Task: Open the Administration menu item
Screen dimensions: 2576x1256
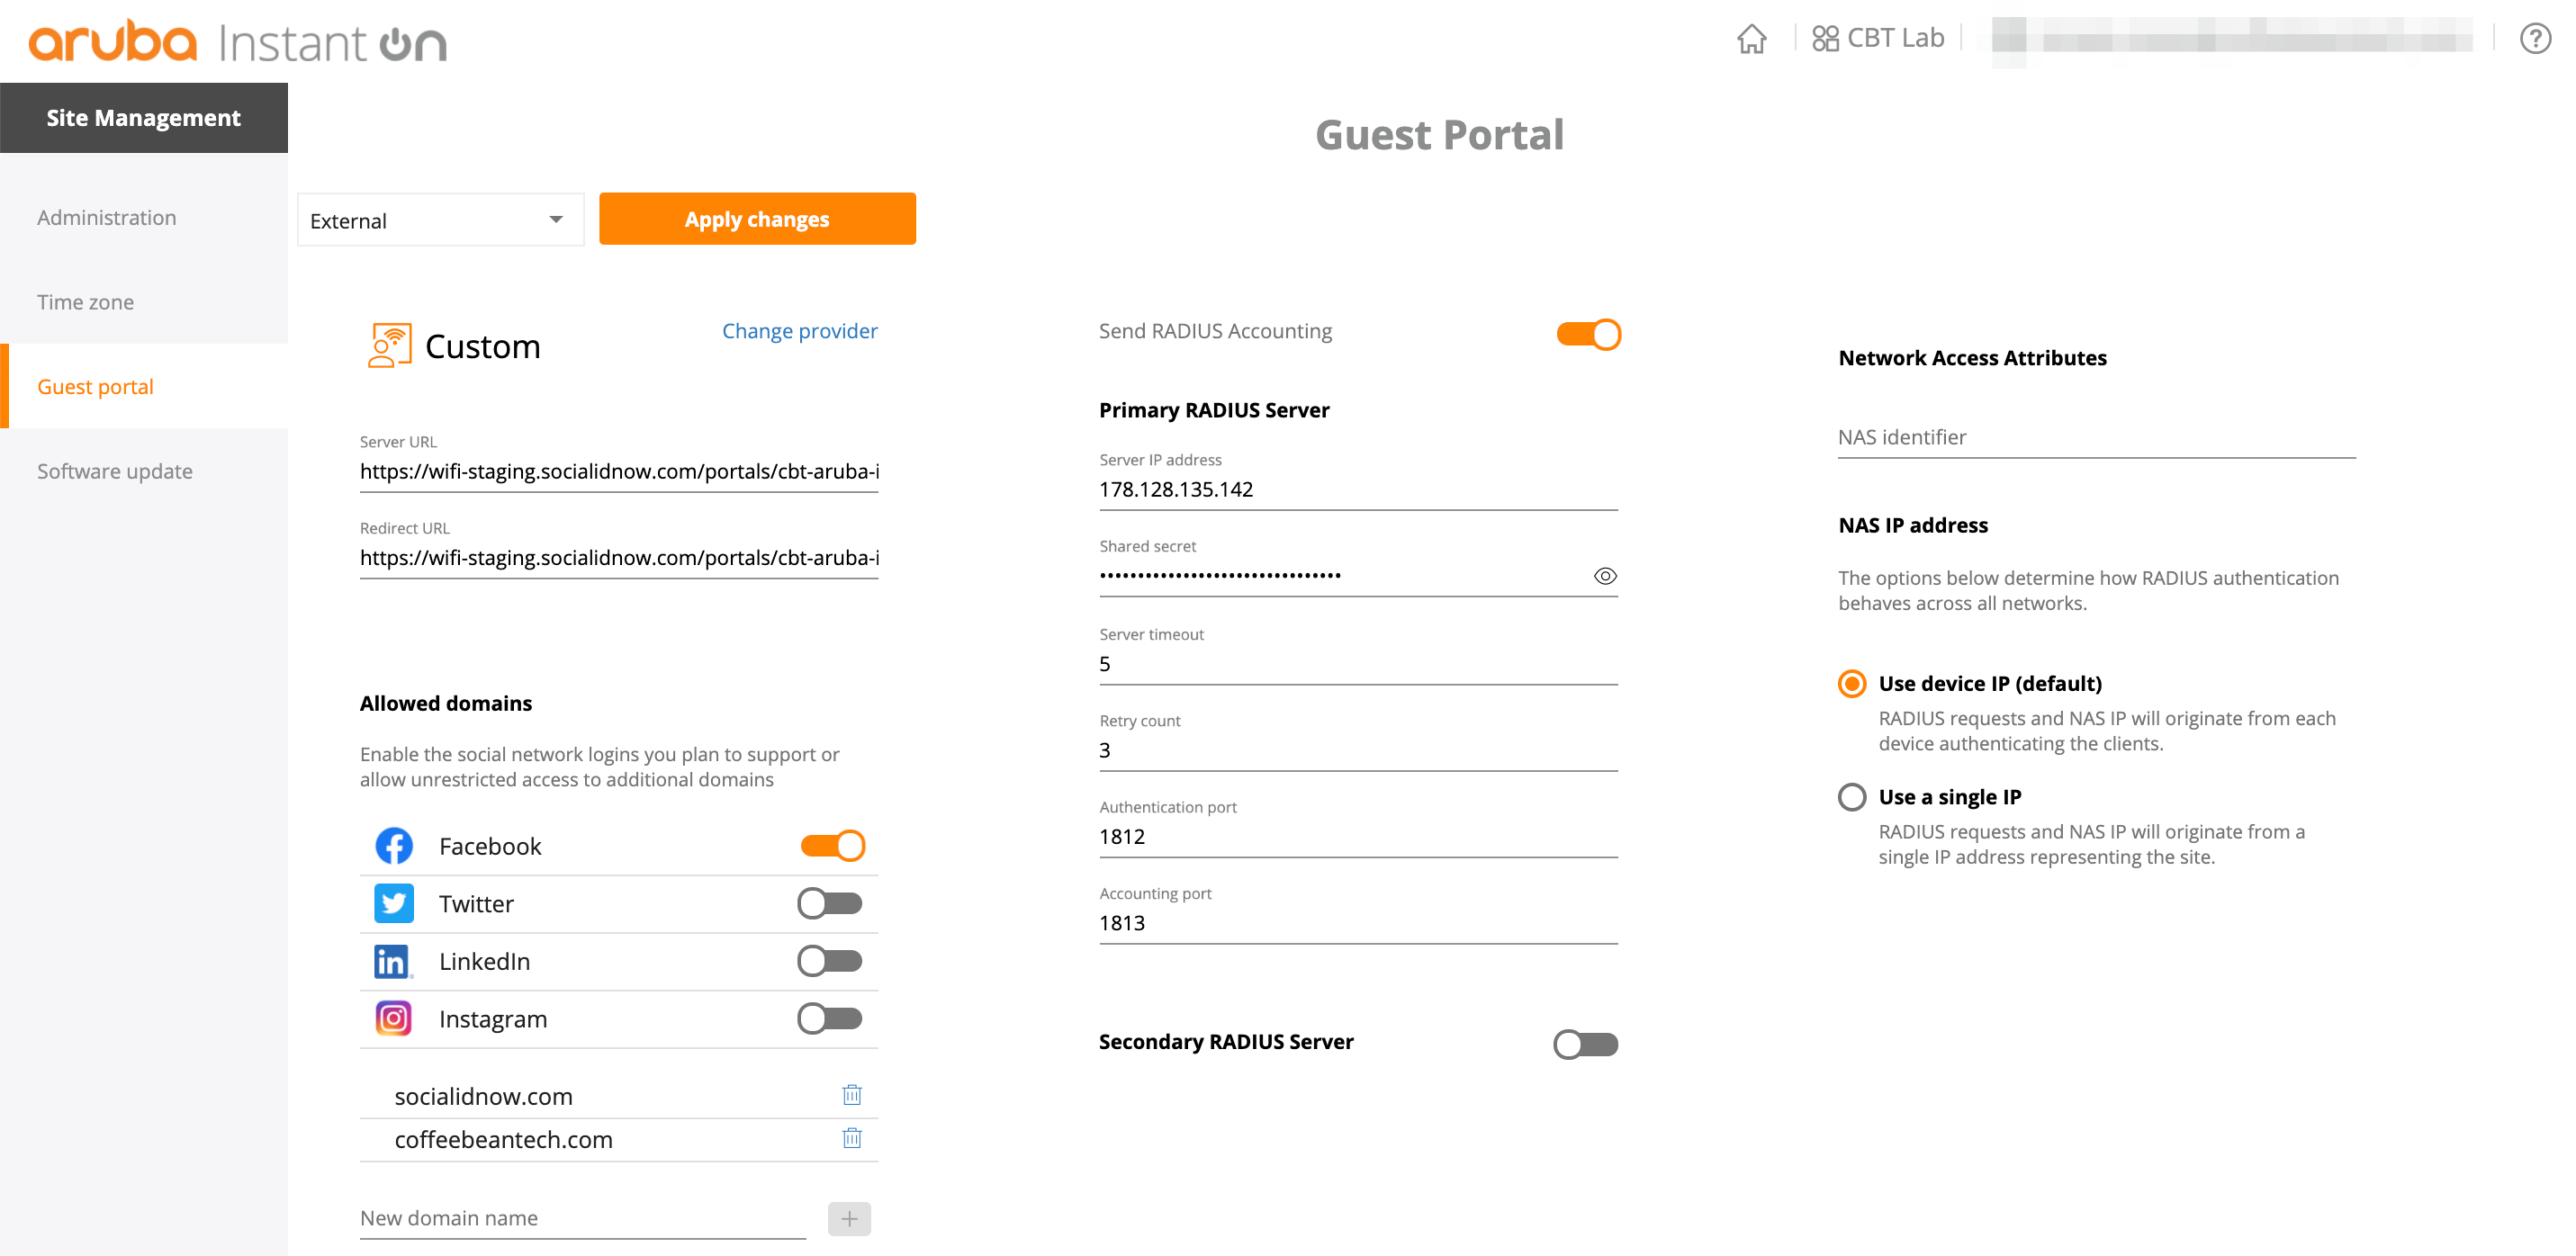Action: click(x=107, y=217)
